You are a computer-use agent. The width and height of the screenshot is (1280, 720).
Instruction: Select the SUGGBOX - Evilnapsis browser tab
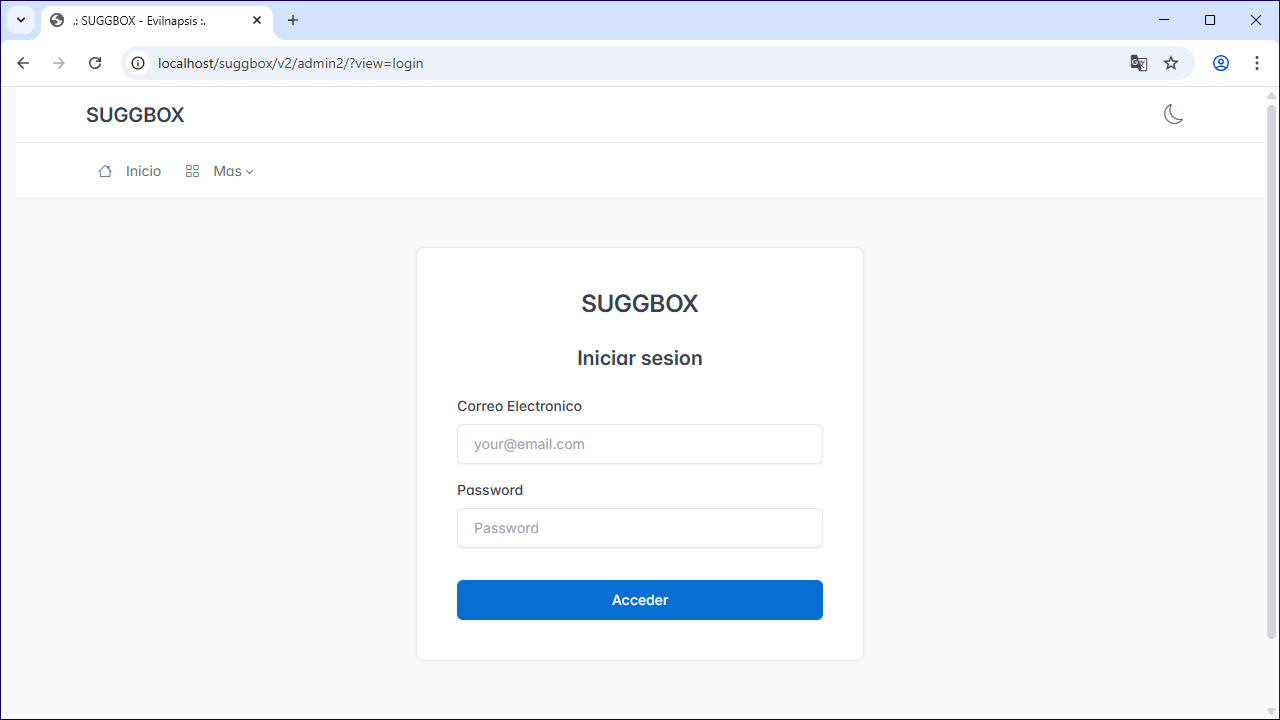coord(157,21)
